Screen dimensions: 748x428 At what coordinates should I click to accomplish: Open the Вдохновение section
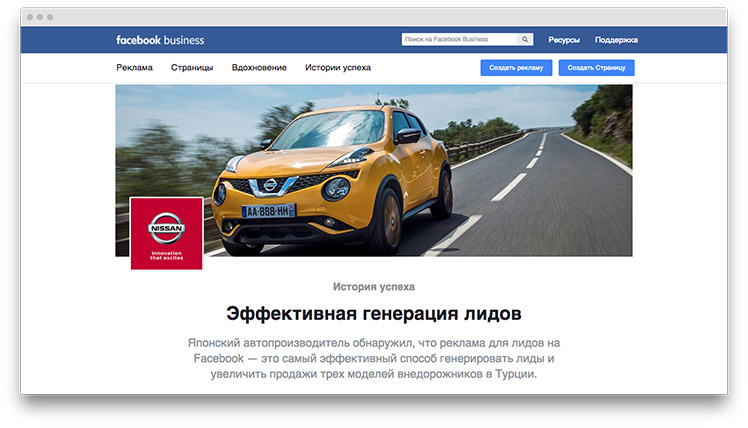pyautogui.click(x=259, y=68)
